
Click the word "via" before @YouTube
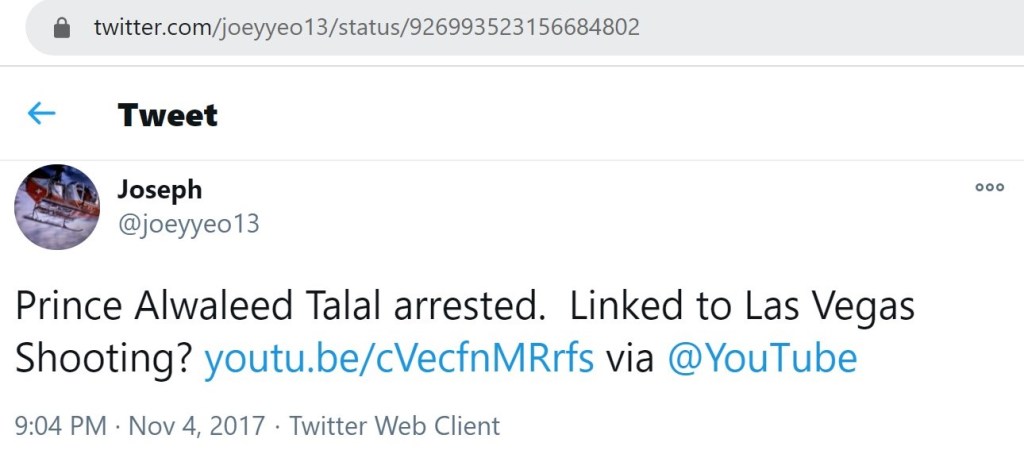point(630,357)
